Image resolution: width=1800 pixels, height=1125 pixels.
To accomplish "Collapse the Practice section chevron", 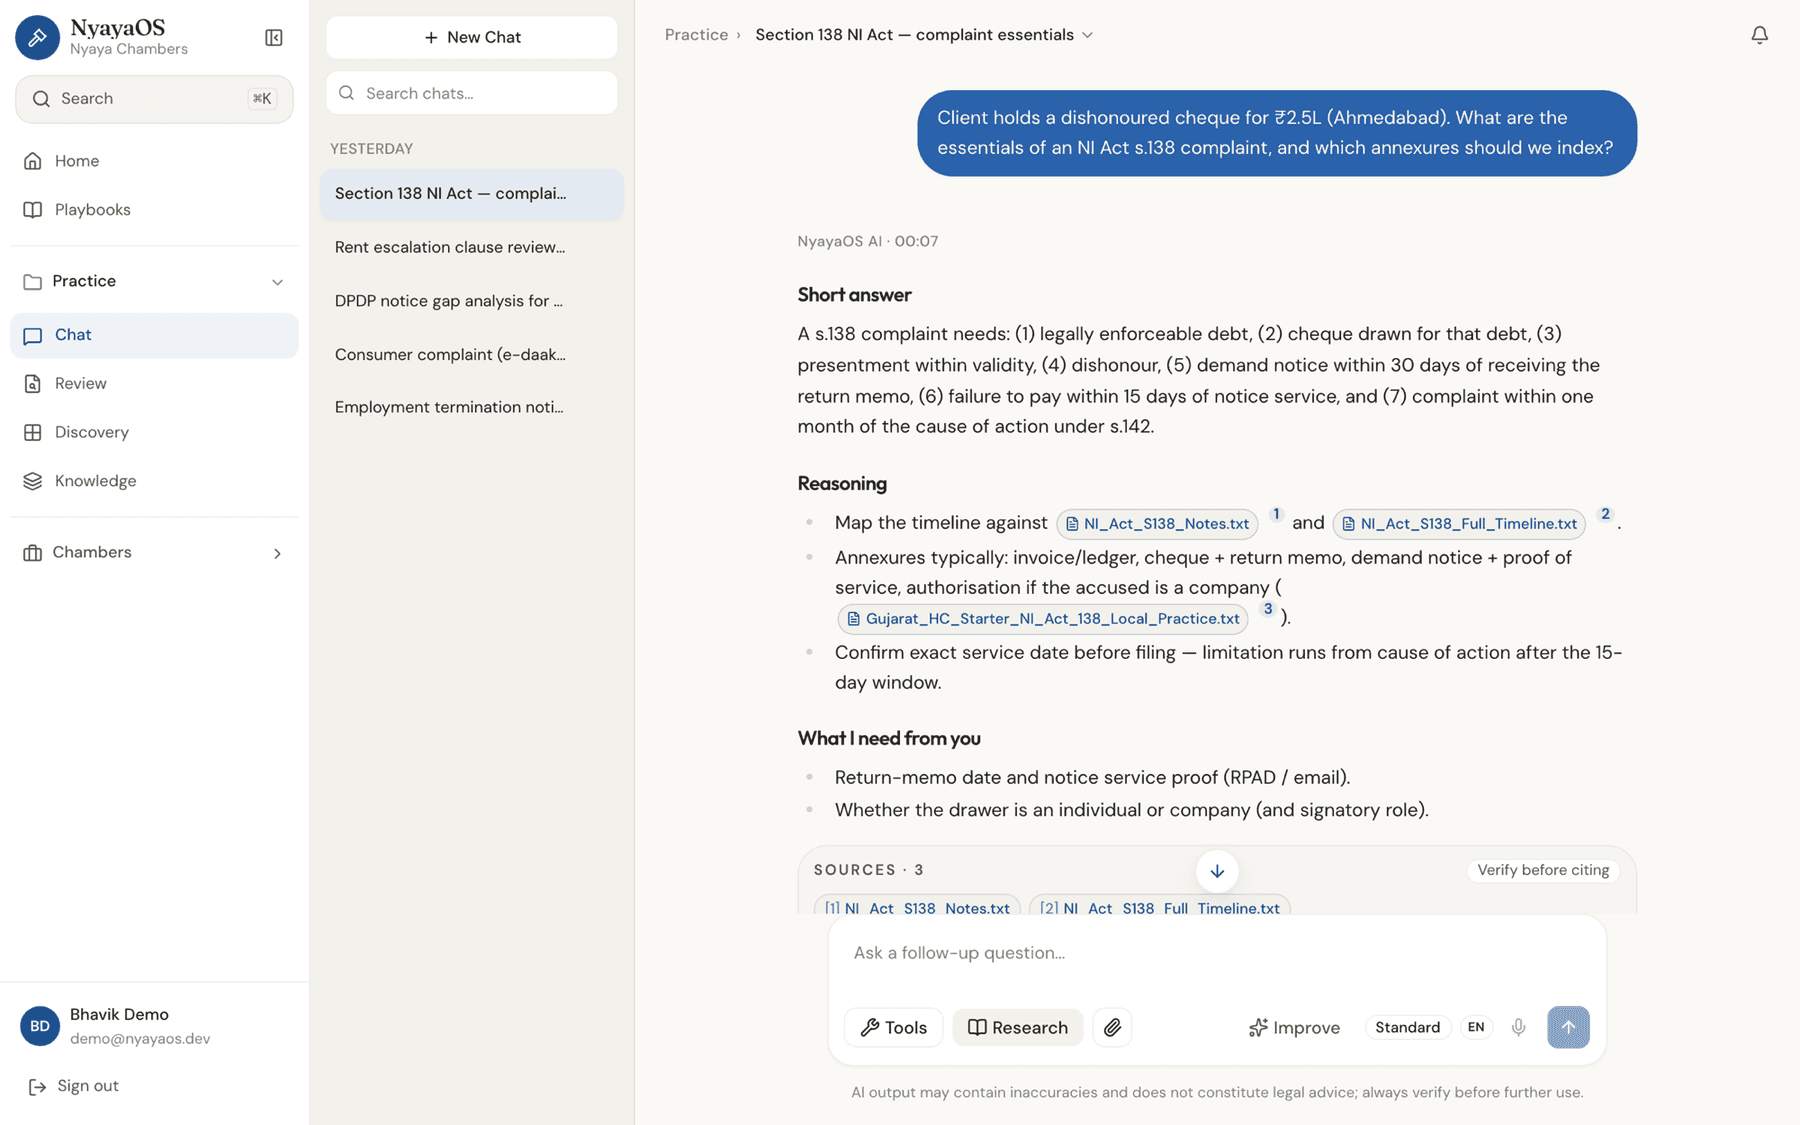I will click(277, 282).
